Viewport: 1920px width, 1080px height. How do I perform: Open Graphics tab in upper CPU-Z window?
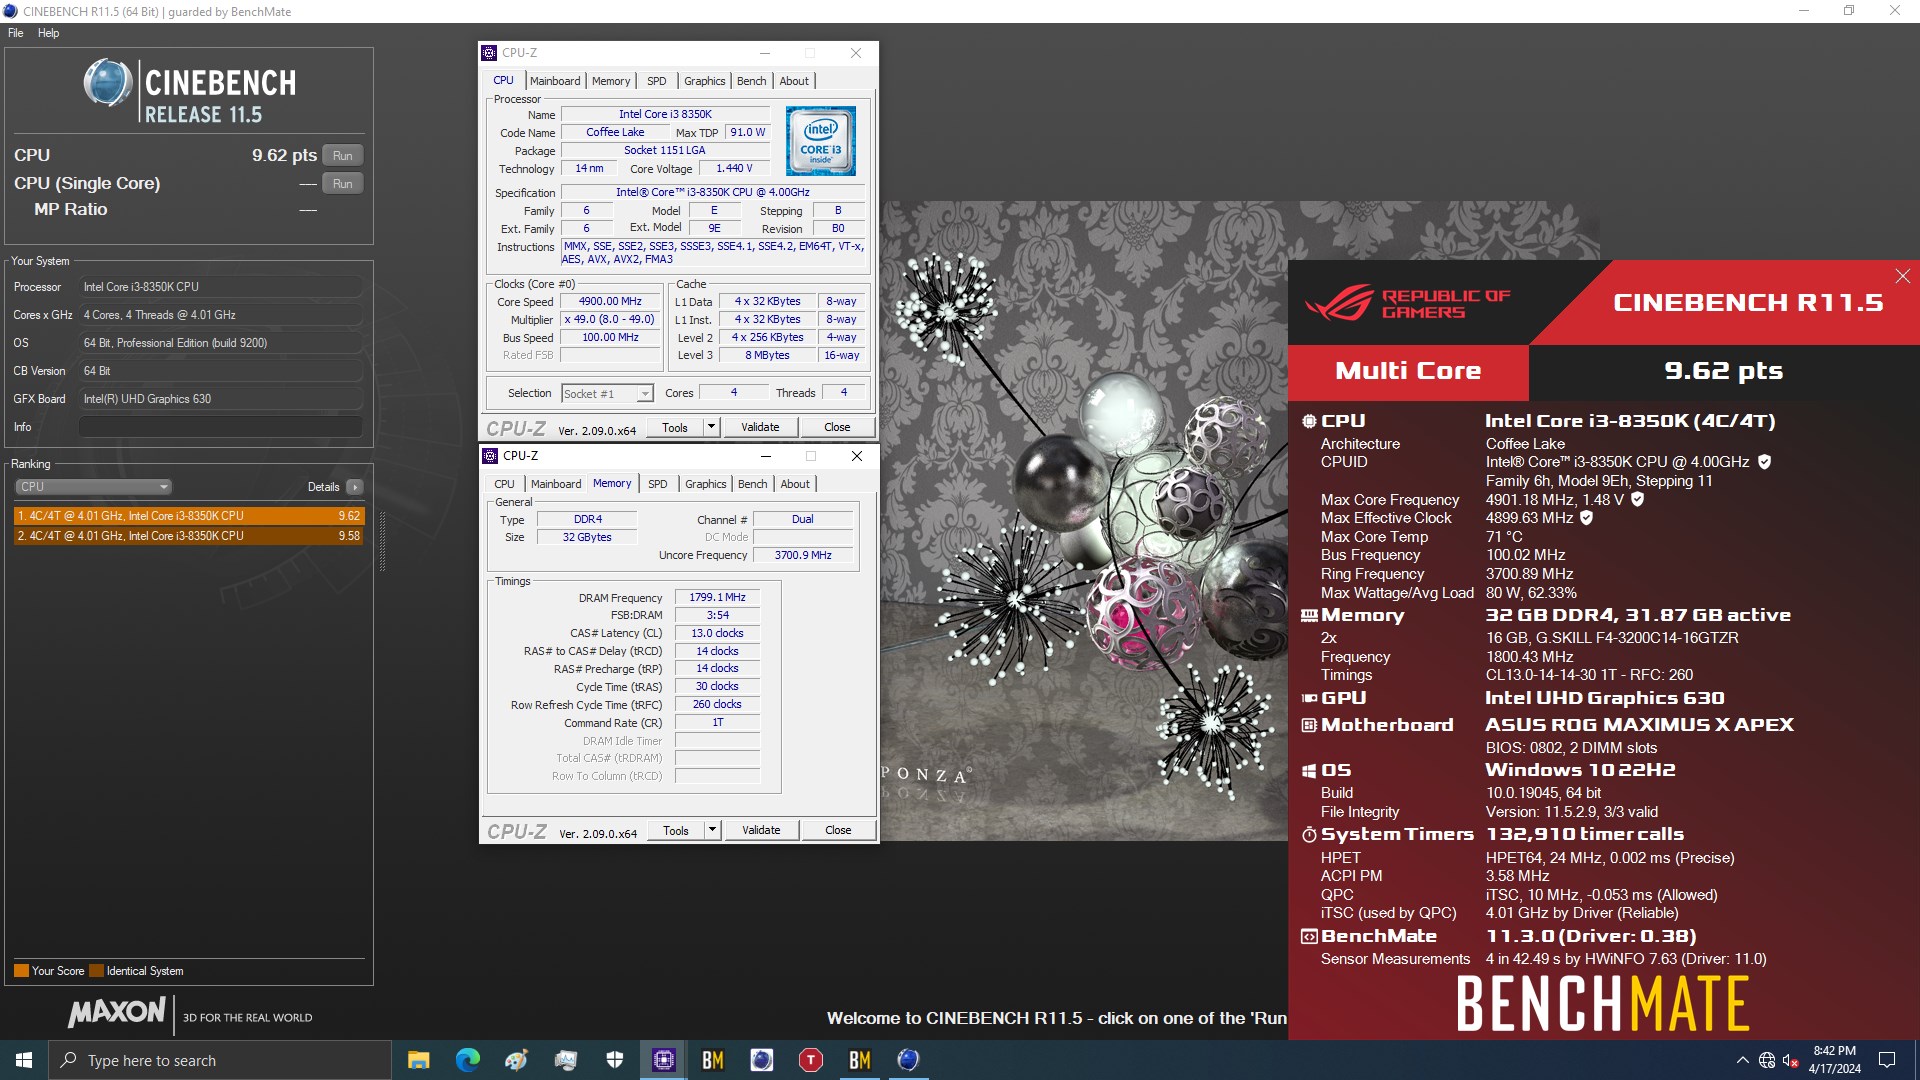pyautogui.click(x=705, y=81)
